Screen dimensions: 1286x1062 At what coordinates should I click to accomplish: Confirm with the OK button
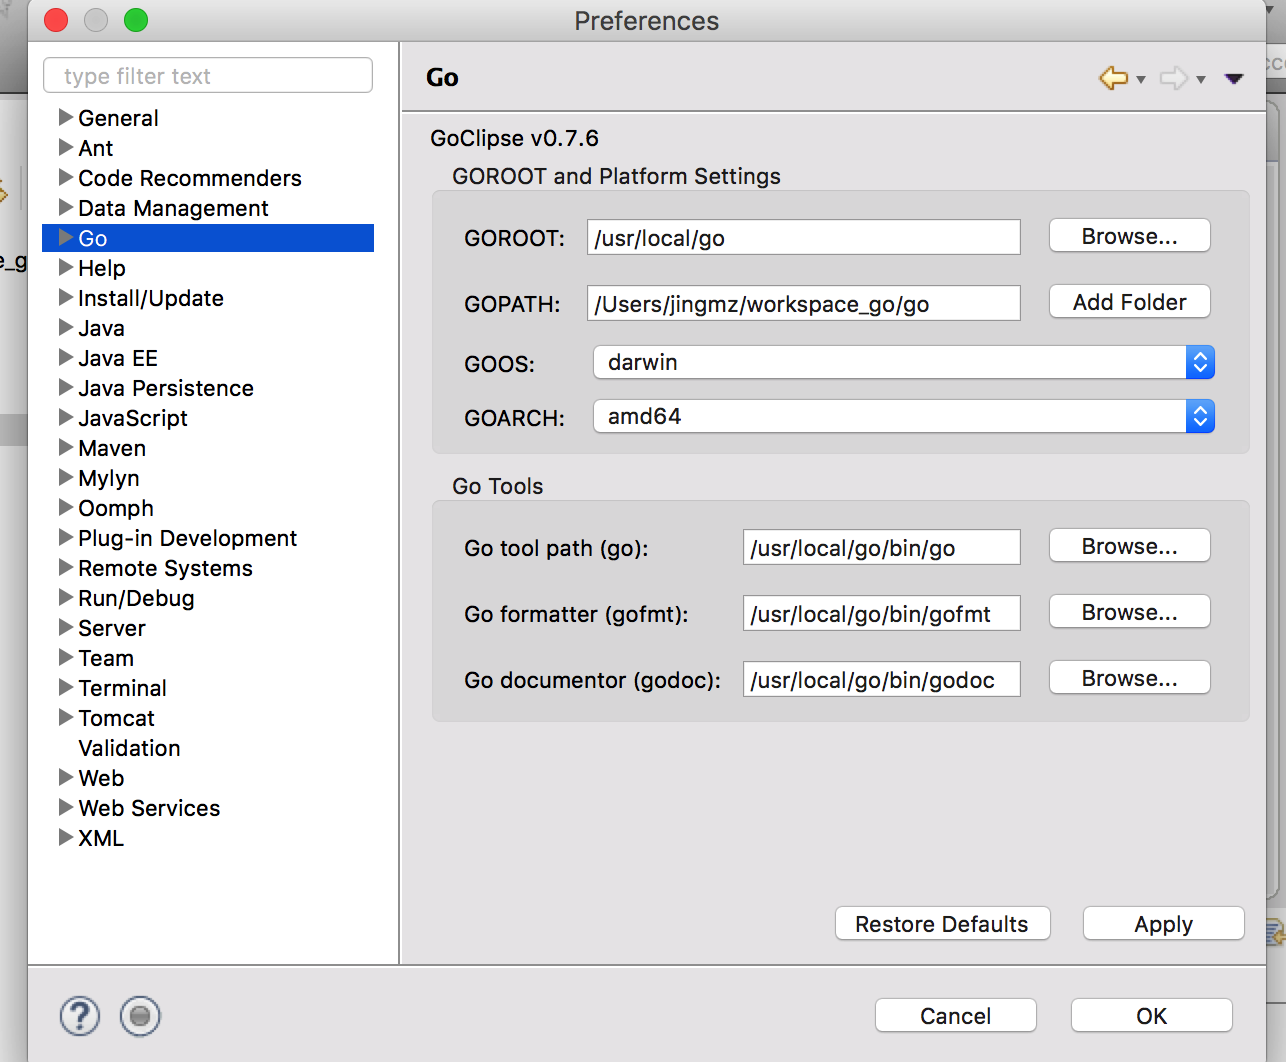point(1152,1016)
